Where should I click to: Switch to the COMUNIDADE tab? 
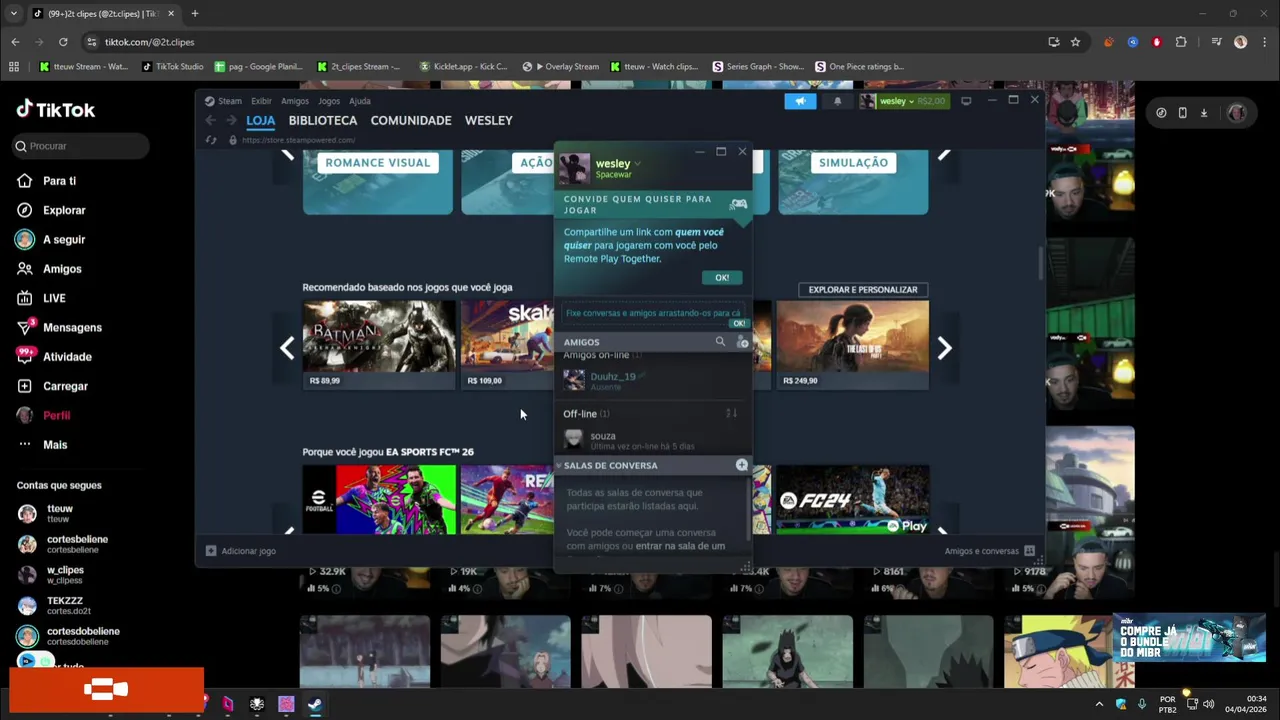411,120
